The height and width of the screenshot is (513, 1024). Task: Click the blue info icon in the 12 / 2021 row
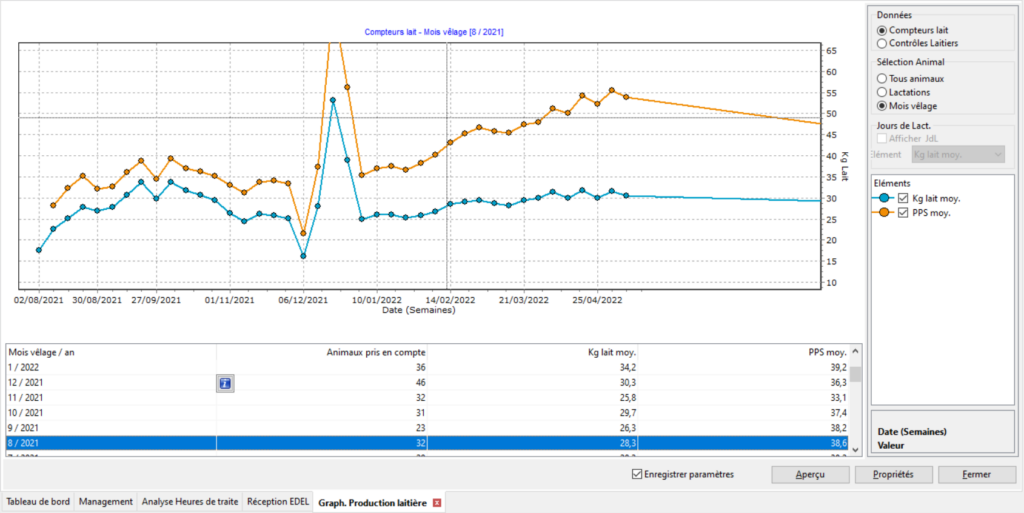click(225, 382)
